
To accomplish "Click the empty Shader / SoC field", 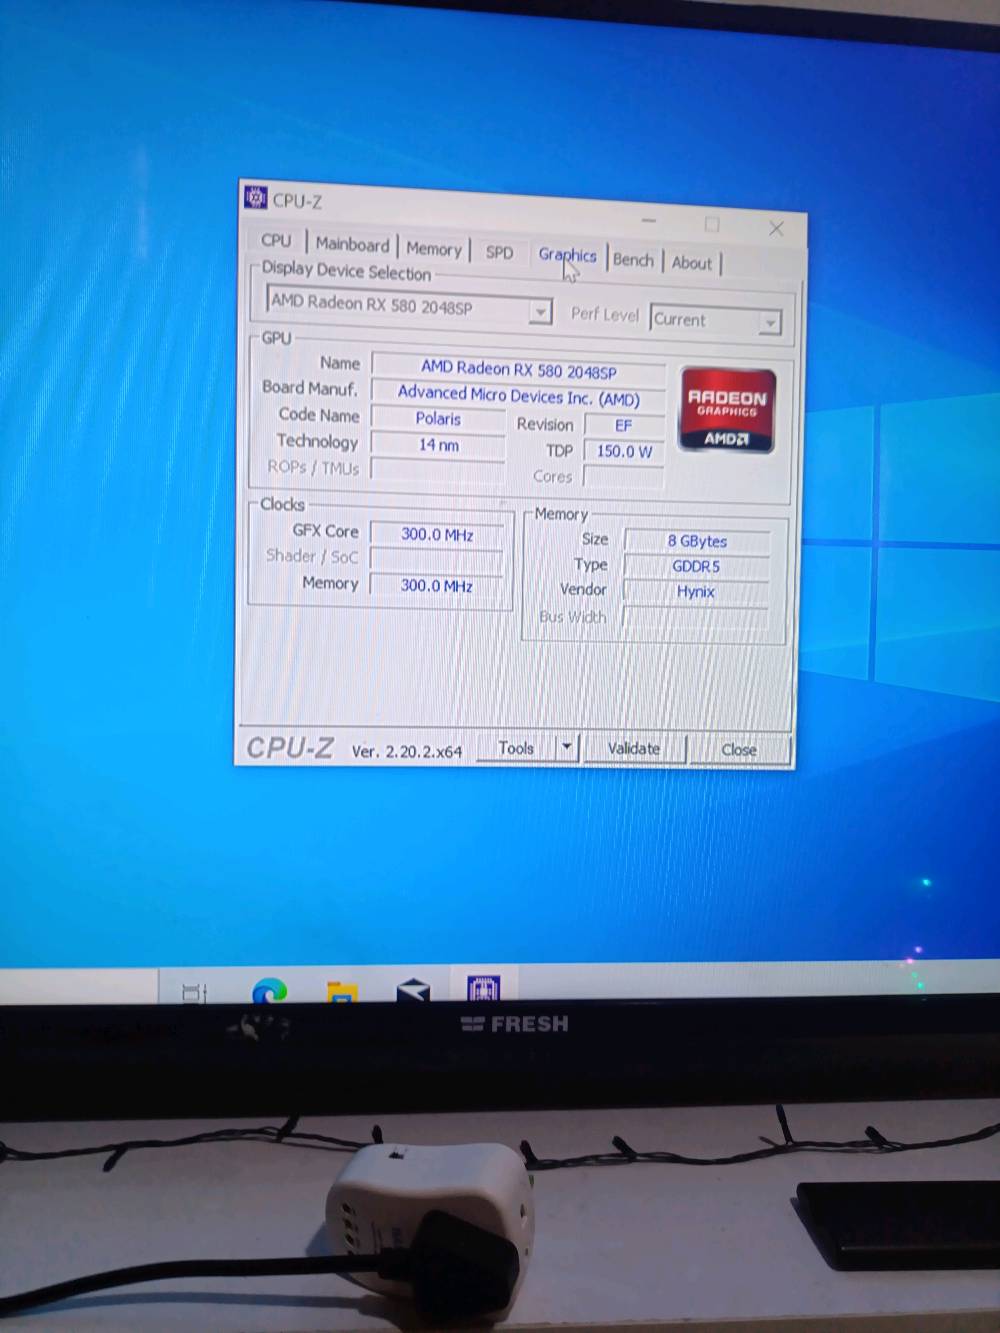I will (x=437, y=559).
